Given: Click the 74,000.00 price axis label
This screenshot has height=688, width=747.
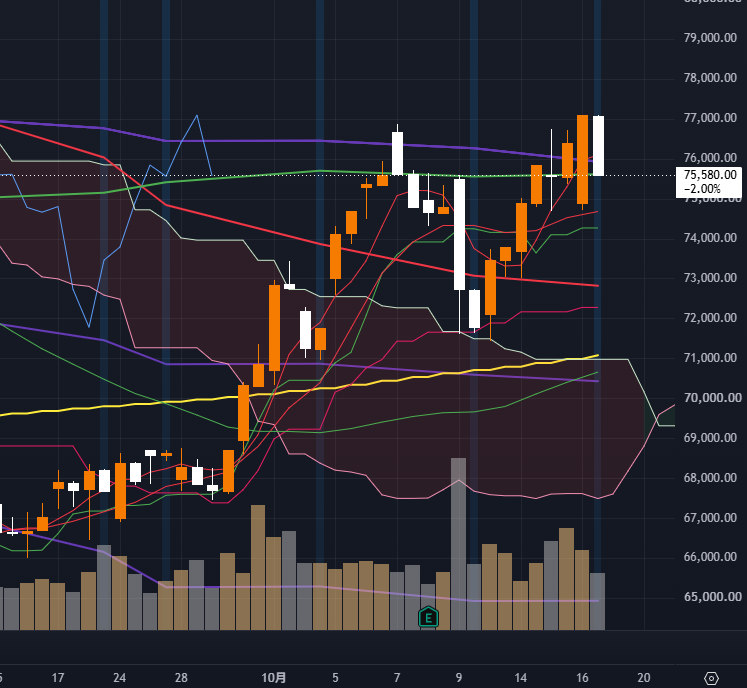Looking at the screenshot, I should click(710, 238).
